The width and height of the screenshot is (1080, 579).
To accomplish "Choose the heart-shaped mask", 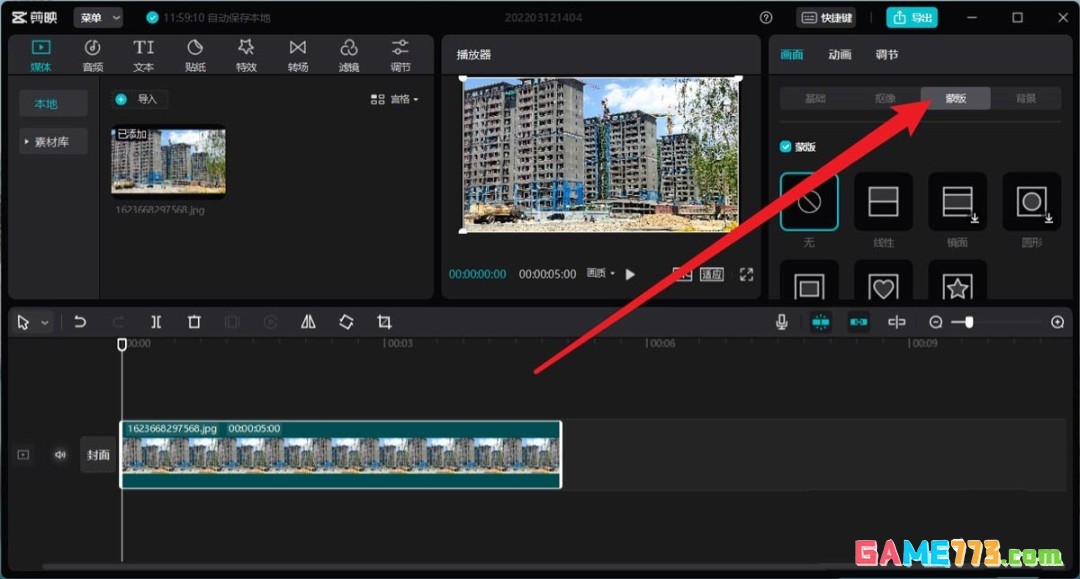I will click(883, 287).
